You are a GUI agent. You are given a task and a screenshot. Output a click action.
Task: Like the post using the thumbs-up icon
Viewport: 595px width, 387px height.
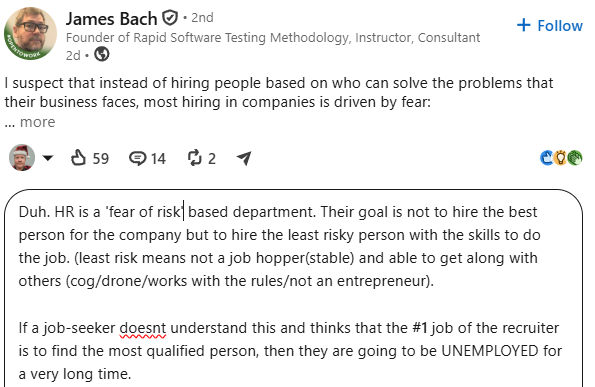point(79,158)
